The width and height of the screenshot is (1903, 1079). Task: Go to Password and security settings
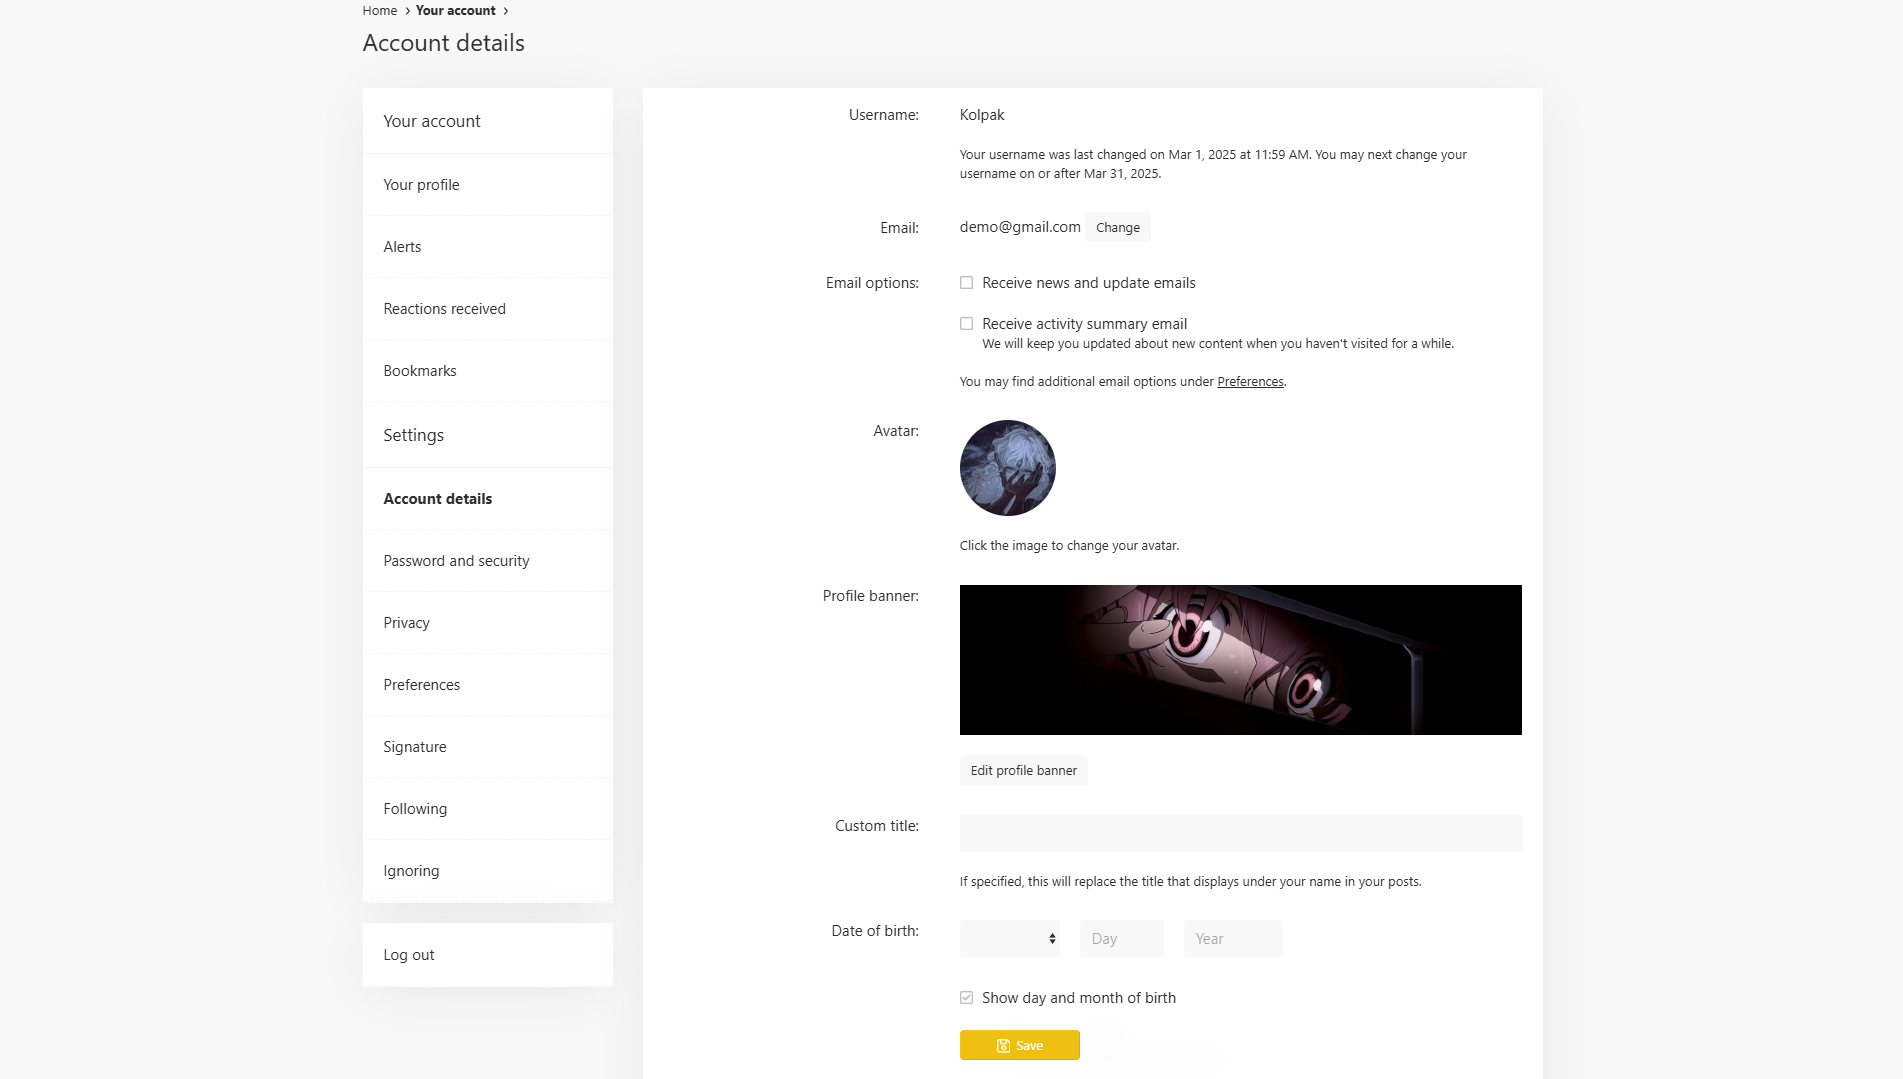(x=456, y=561)
